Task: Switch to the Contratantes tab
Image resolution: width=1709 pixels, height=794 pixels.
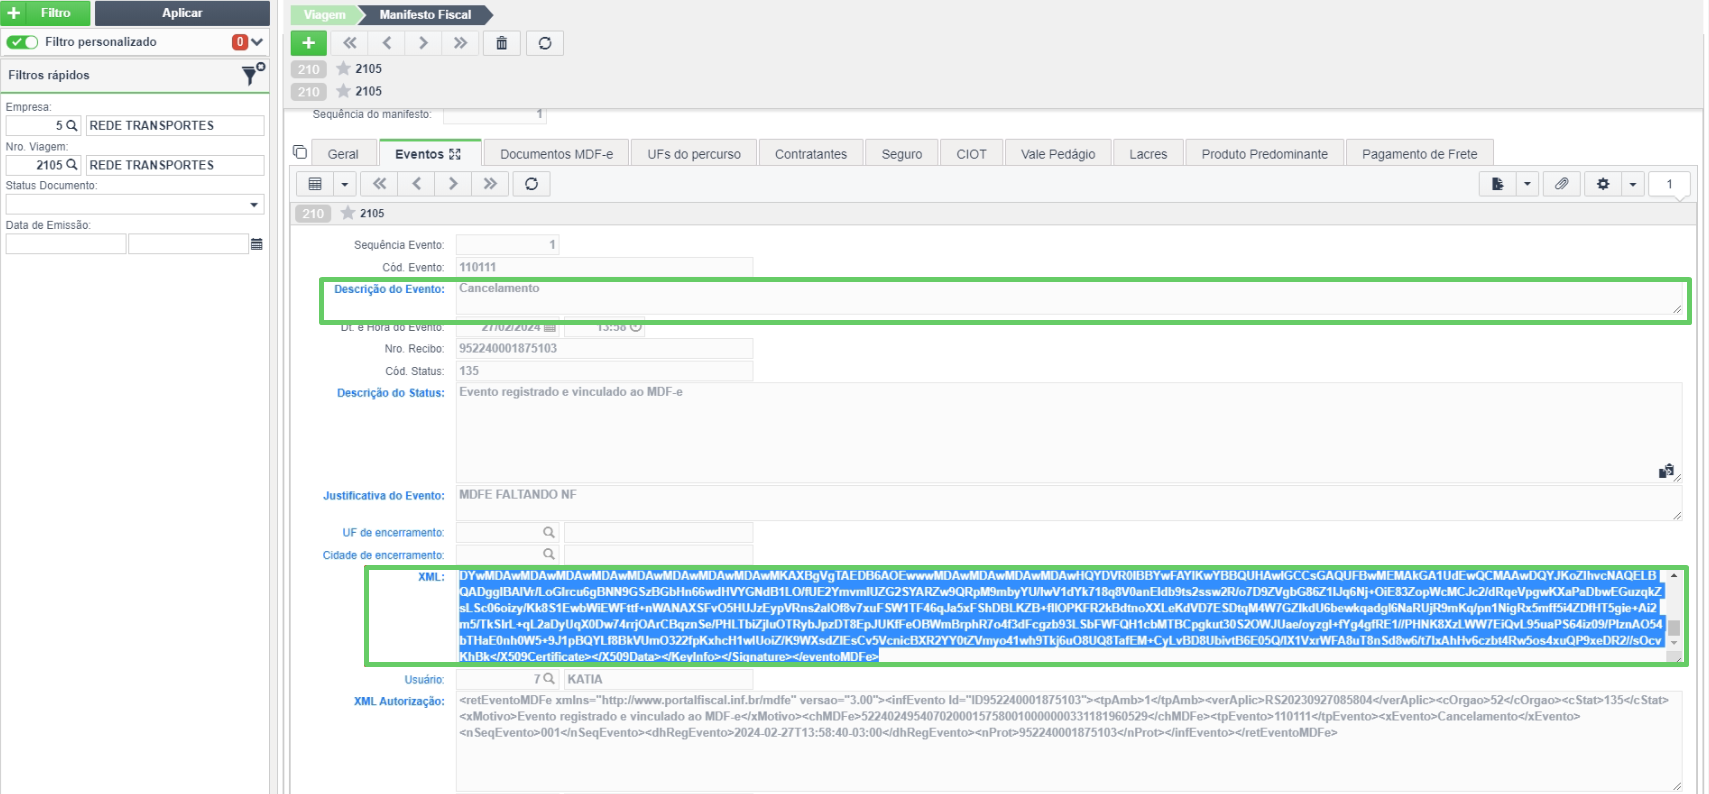Action: tap(811, 154)
